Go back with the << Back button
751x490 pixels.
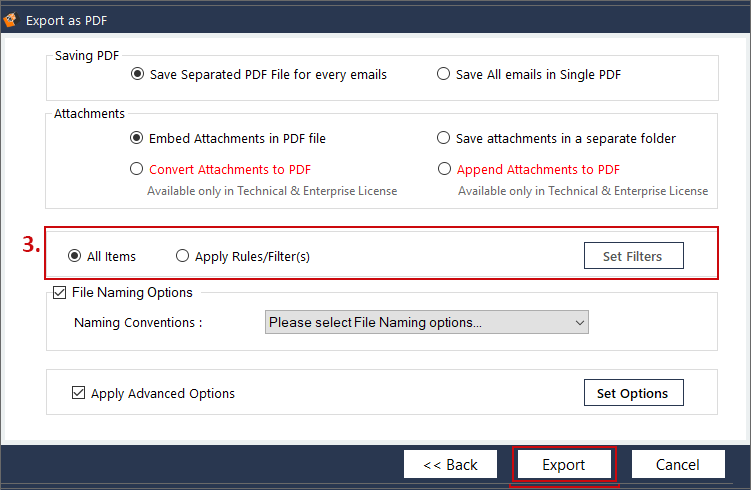(x=450, y=465)
